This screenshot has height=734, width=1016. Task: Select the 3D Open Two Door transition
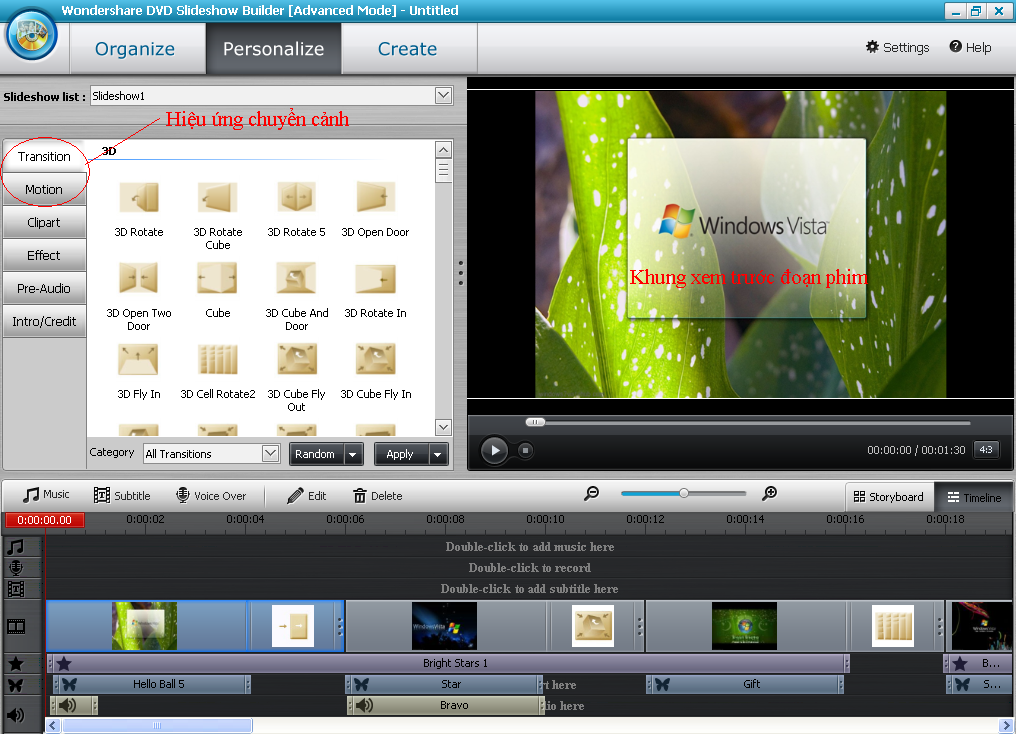coord(139,278)
